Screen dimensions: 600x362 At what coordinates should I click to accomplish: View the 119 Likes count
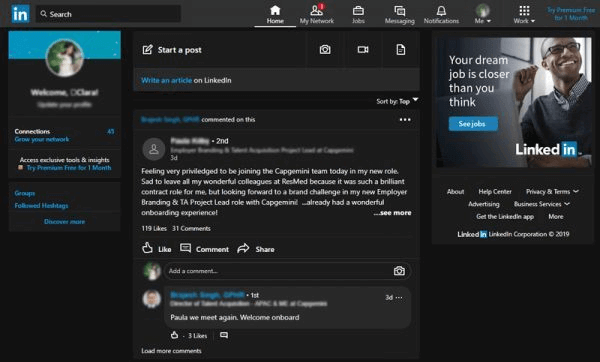click(154, 228)
